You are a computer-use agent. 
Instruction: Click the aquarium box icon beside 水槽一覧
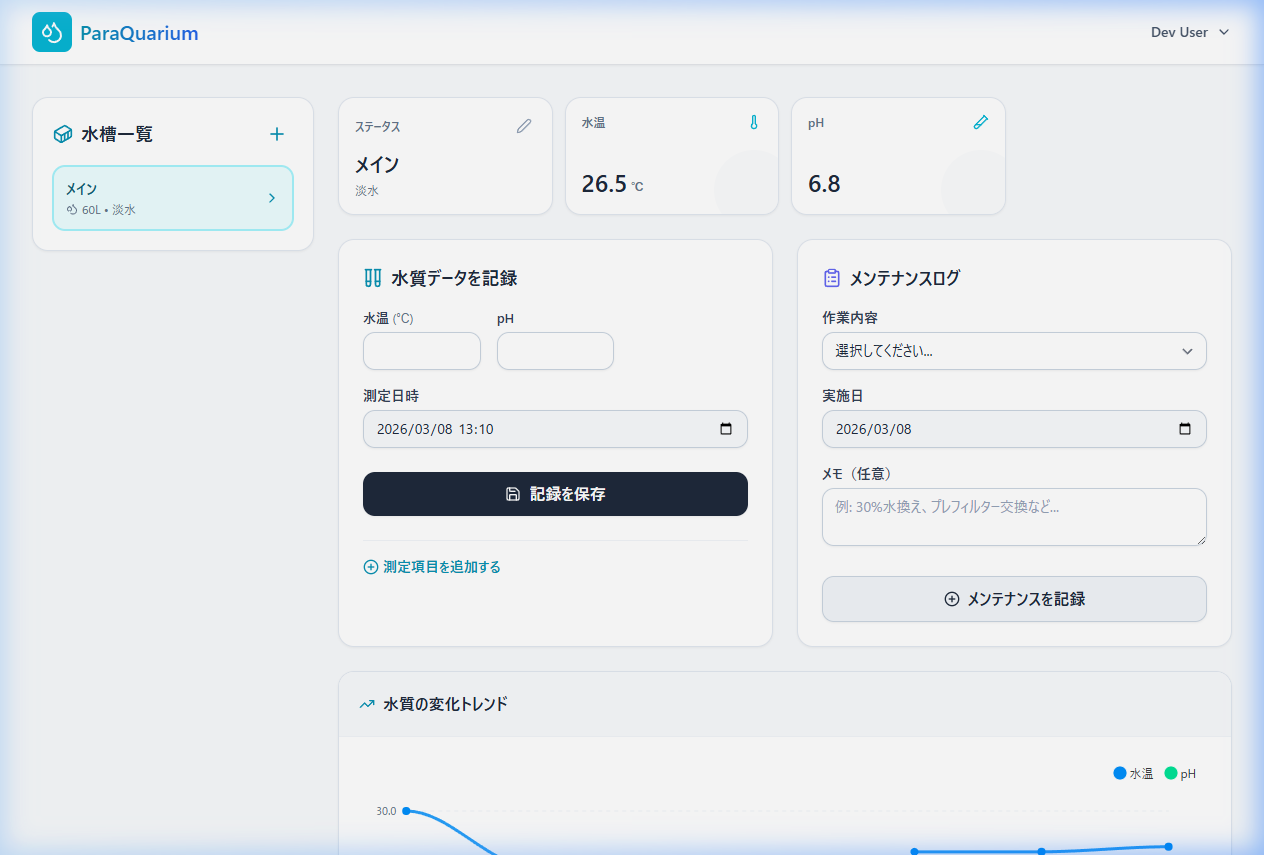(64, 133)
